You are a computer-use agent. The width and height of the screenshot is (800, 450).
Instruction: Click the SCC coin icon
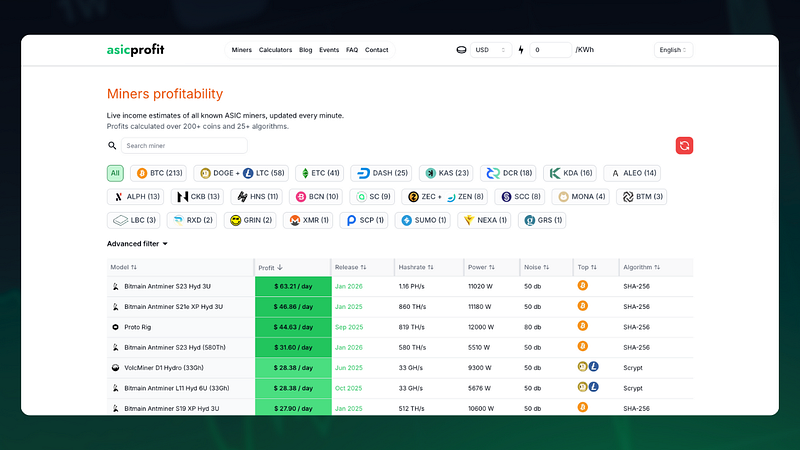[506, 197]
